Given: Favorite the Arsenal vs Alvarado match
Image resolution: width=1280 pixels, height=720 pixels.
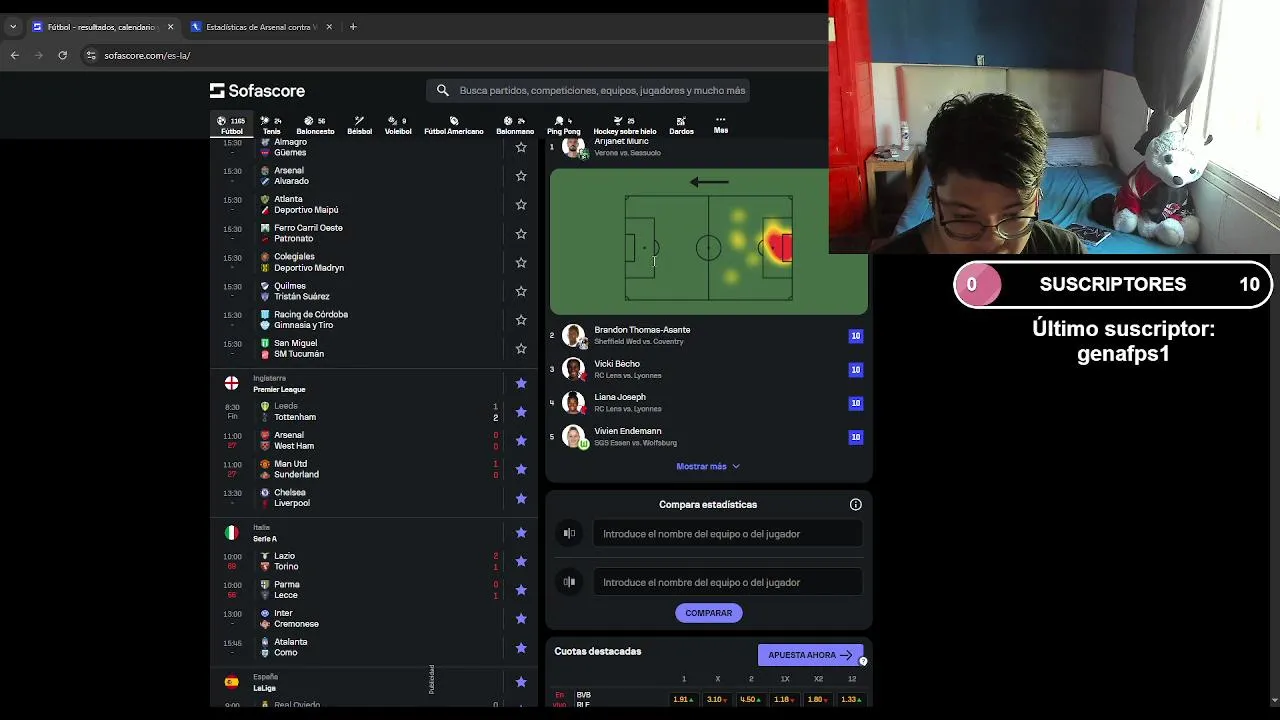Looking at the screenshot, I should (521, 176).
